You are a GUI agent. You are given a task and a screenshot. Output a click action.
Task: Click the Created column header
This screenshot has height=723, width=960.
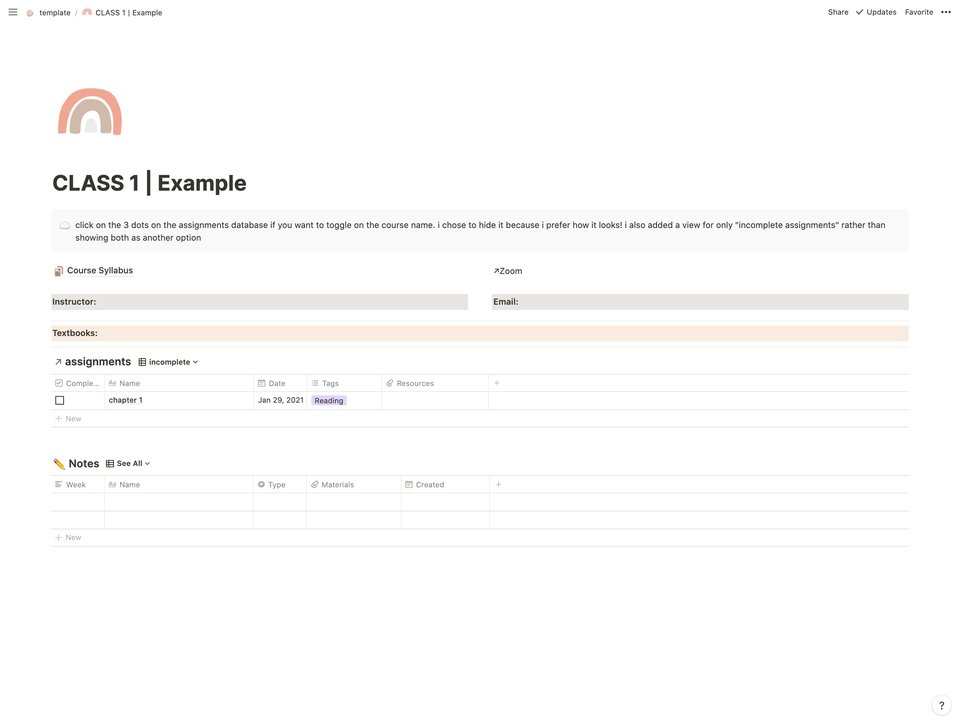tap(445, 484)
